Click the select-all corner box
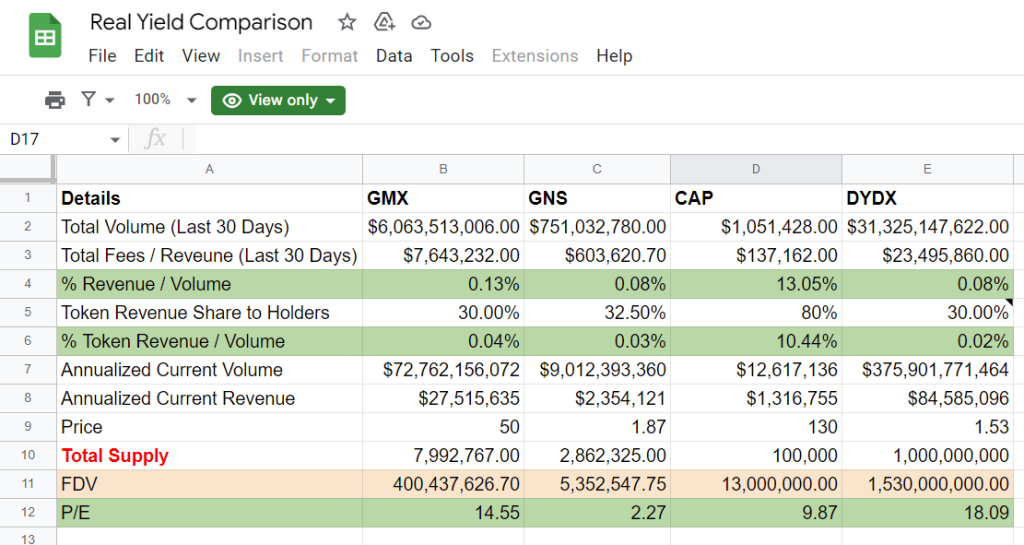The height and width of the screenshot is (545, 1024). pyautogui.click(x=27, y=169)
